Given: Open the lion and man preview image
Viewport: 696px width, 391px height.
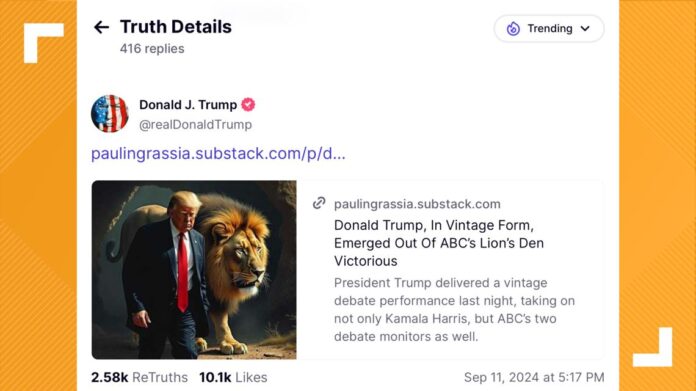Looking at the screenshot, I should [194, 270].
